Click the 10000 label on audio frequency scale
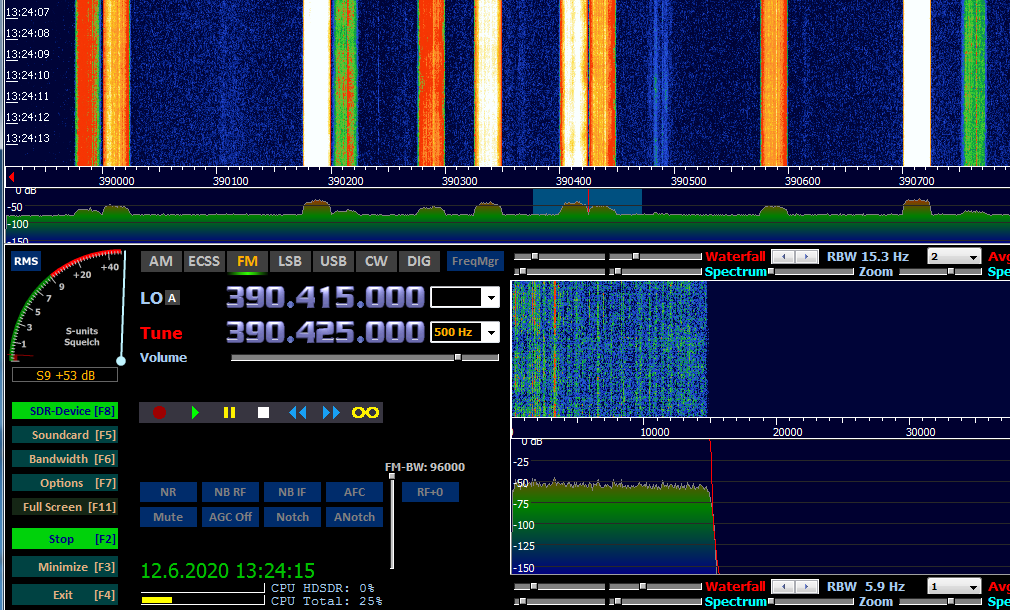Viewport: 1010px width, 610px height. [655, 432]
